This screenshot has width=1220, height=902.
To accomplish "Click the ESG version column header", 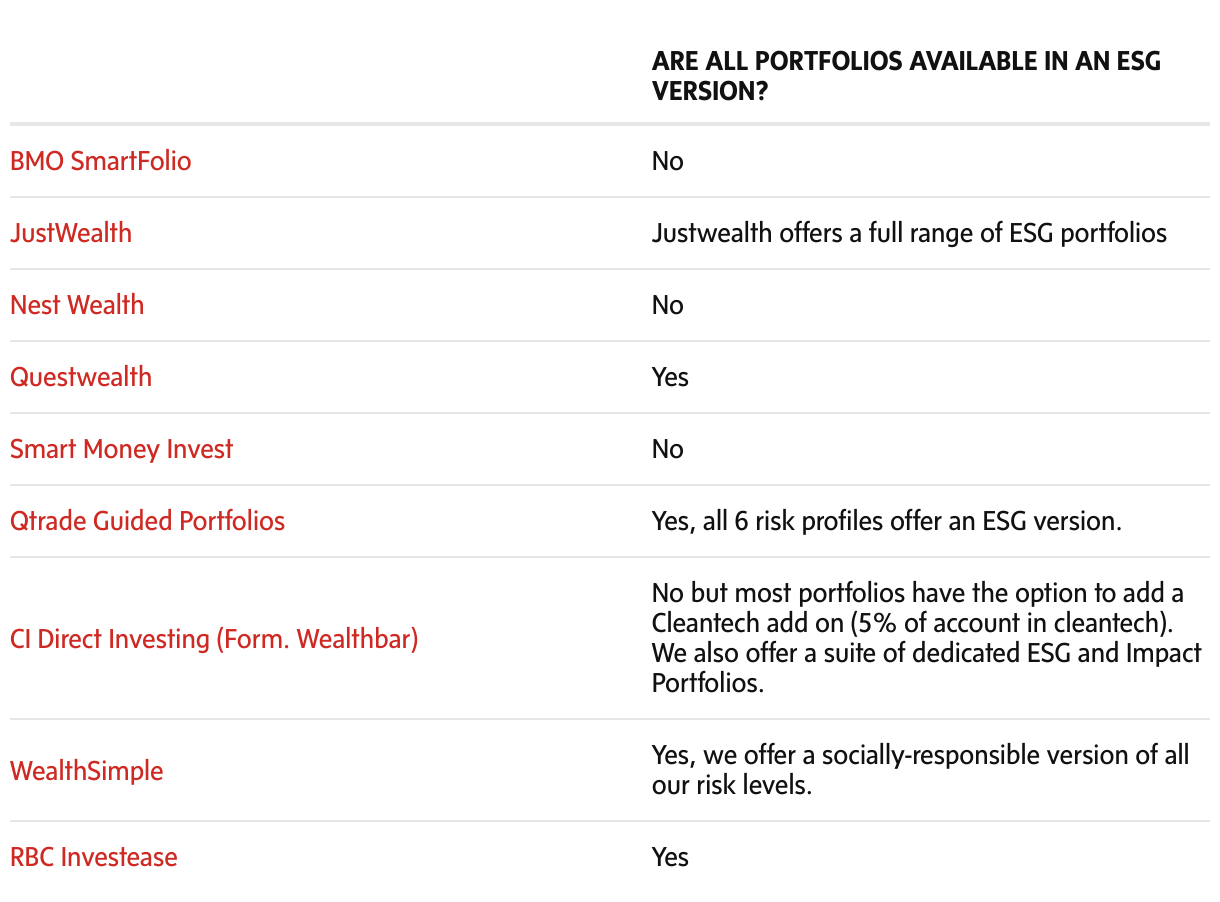I will [x=906, y=75].
